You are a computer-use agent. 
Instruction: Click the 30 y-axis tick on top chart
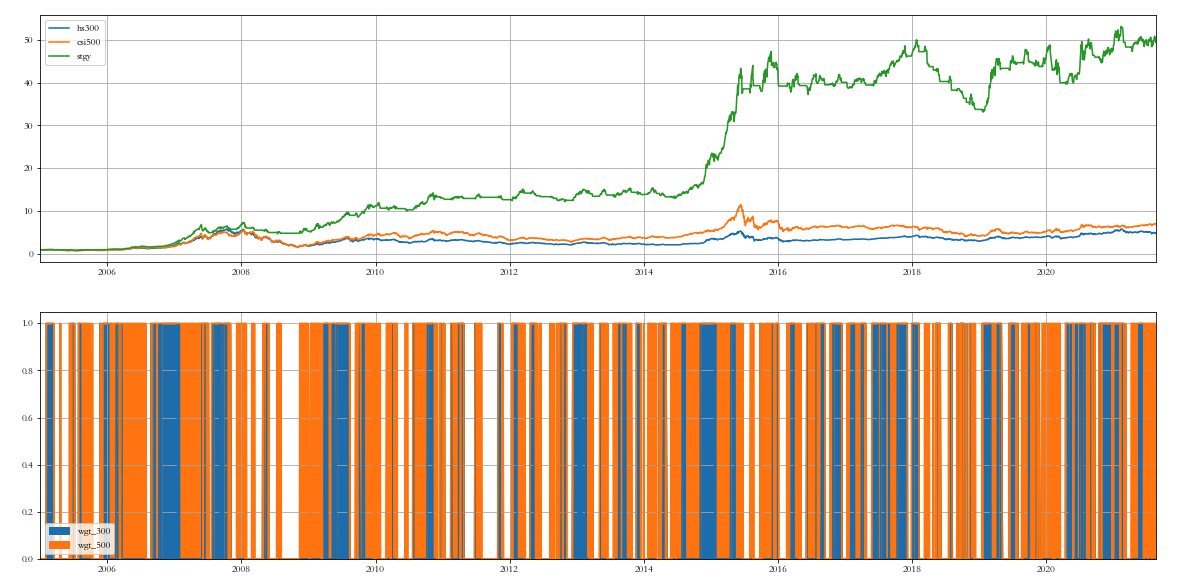[x=30, y=126]
